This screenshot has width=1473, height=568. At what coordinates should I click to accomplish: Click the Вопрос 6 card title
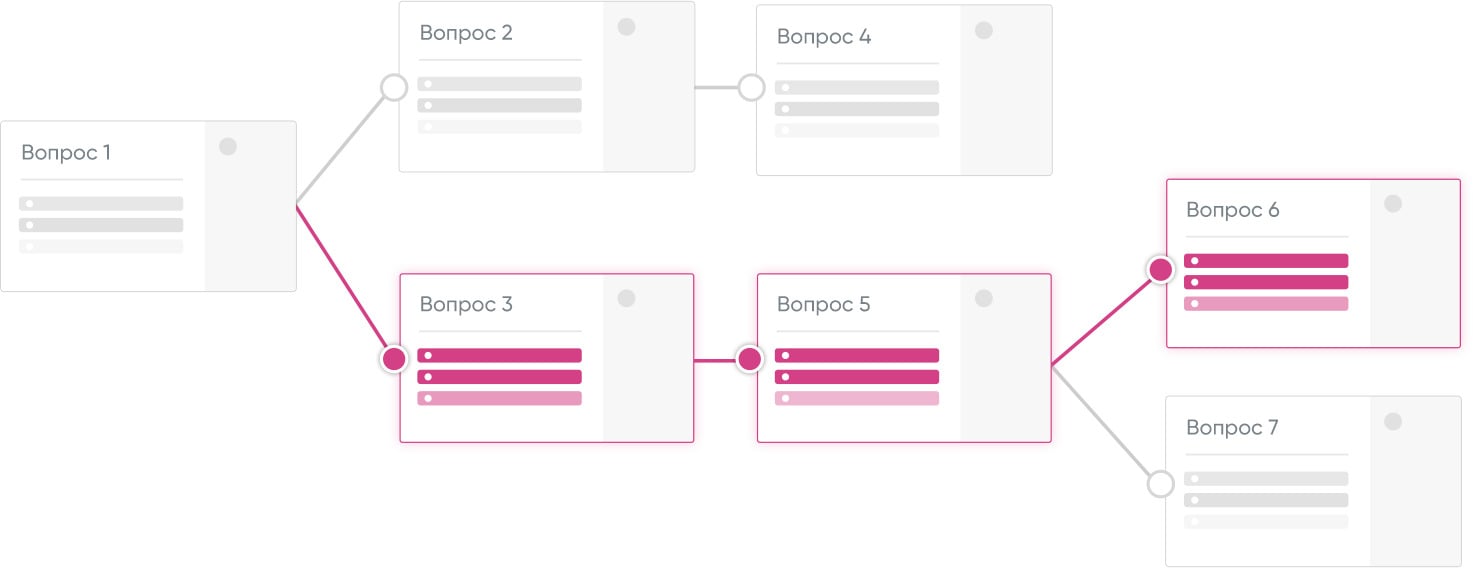[x=1232, y=210]
